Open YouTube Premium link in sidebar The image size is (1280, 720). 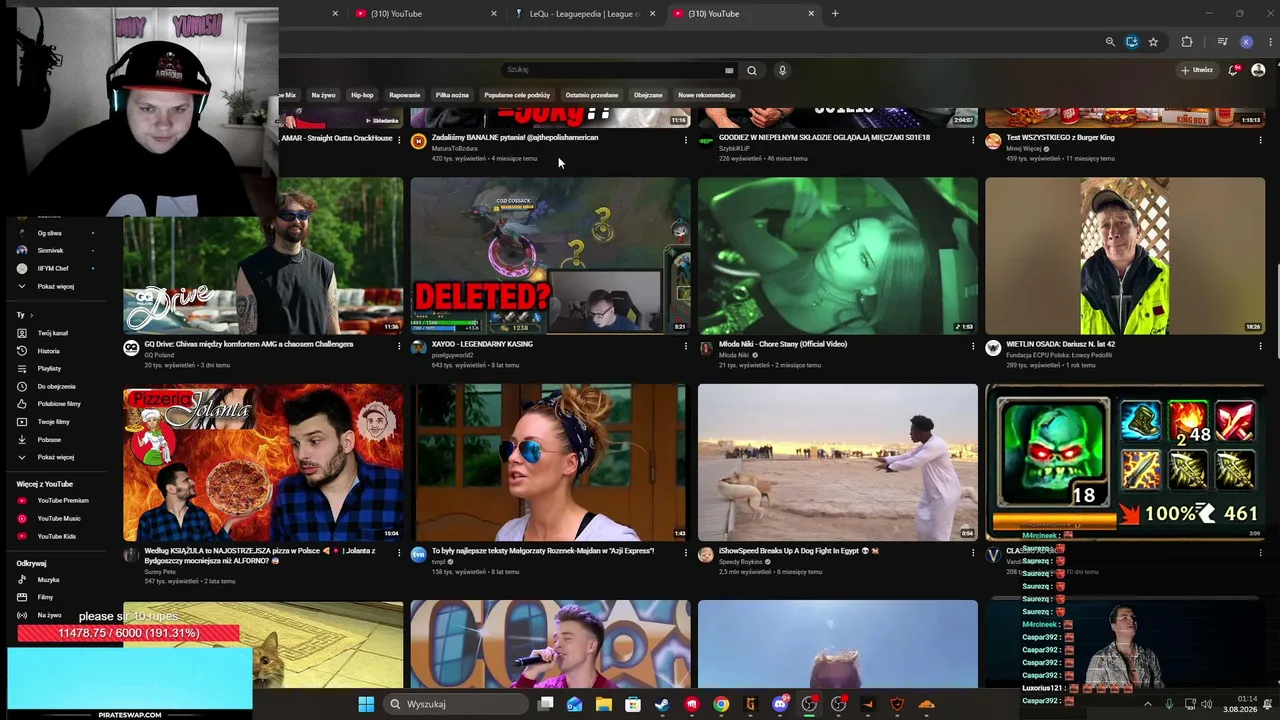click(x=63, y=501)
